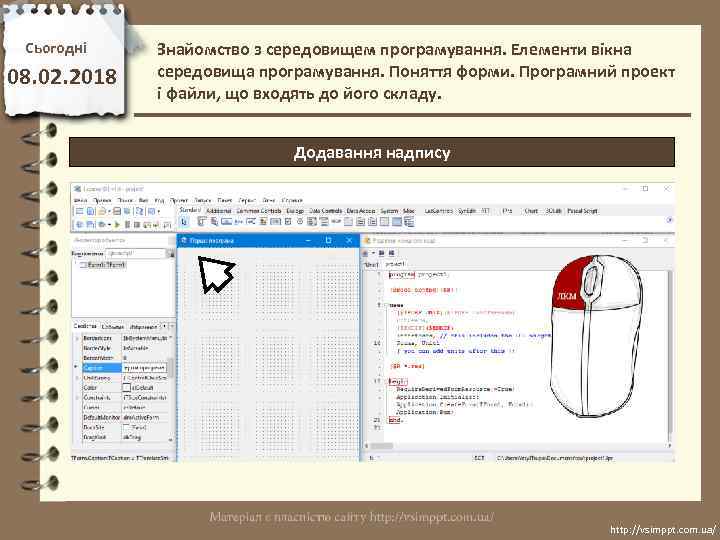Switch to the Events tab in Object Inspector
The height and width of the screenshot is (540, 720).
coord(112,327)
